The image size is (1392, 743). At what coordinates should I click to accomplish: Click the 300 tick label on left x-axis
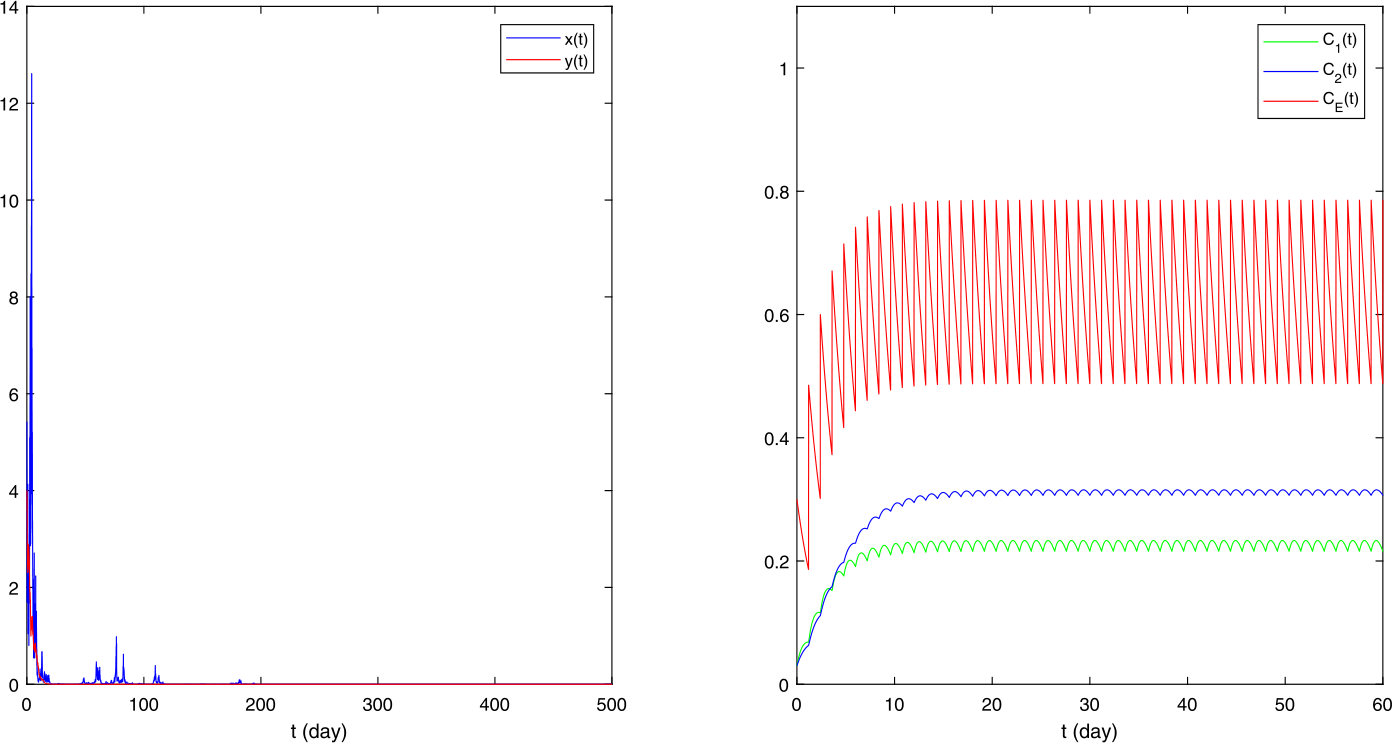click(377, 704)
